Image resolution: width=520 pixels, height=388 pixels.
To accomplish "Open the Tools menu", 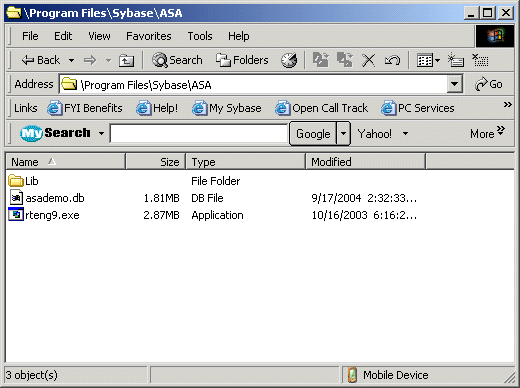I will click(x=200, y=36).
